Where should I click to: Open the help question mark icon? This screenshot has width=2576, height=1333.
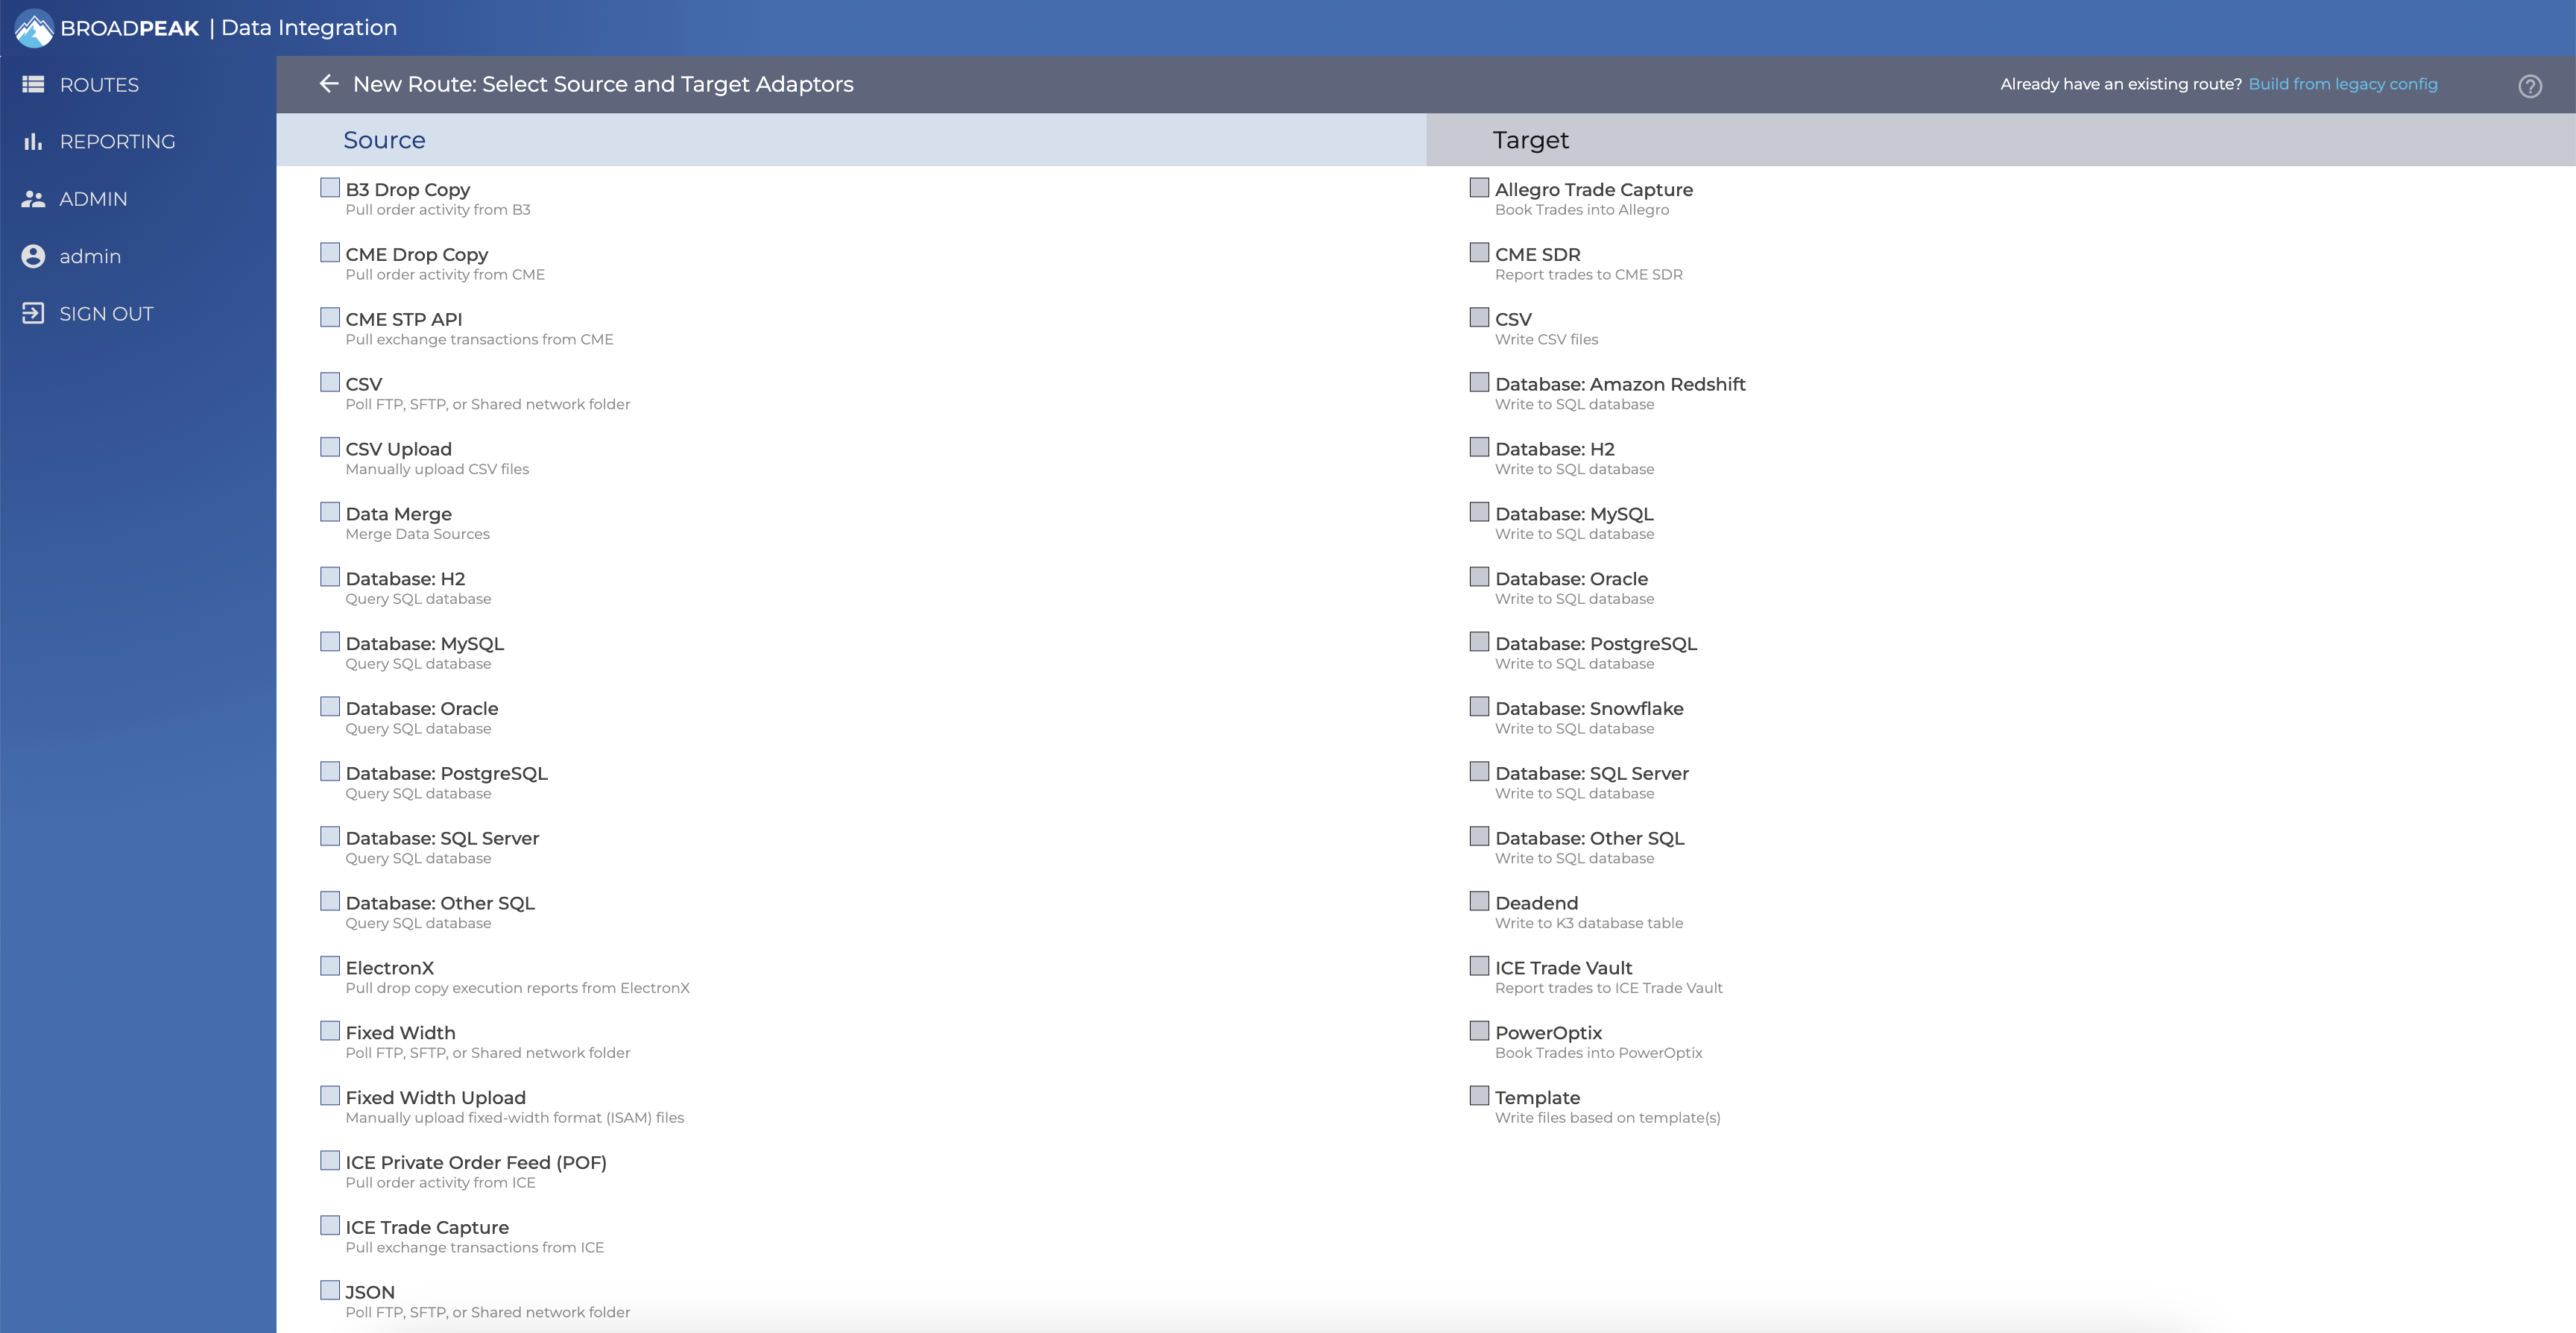tap(2531, 86)
